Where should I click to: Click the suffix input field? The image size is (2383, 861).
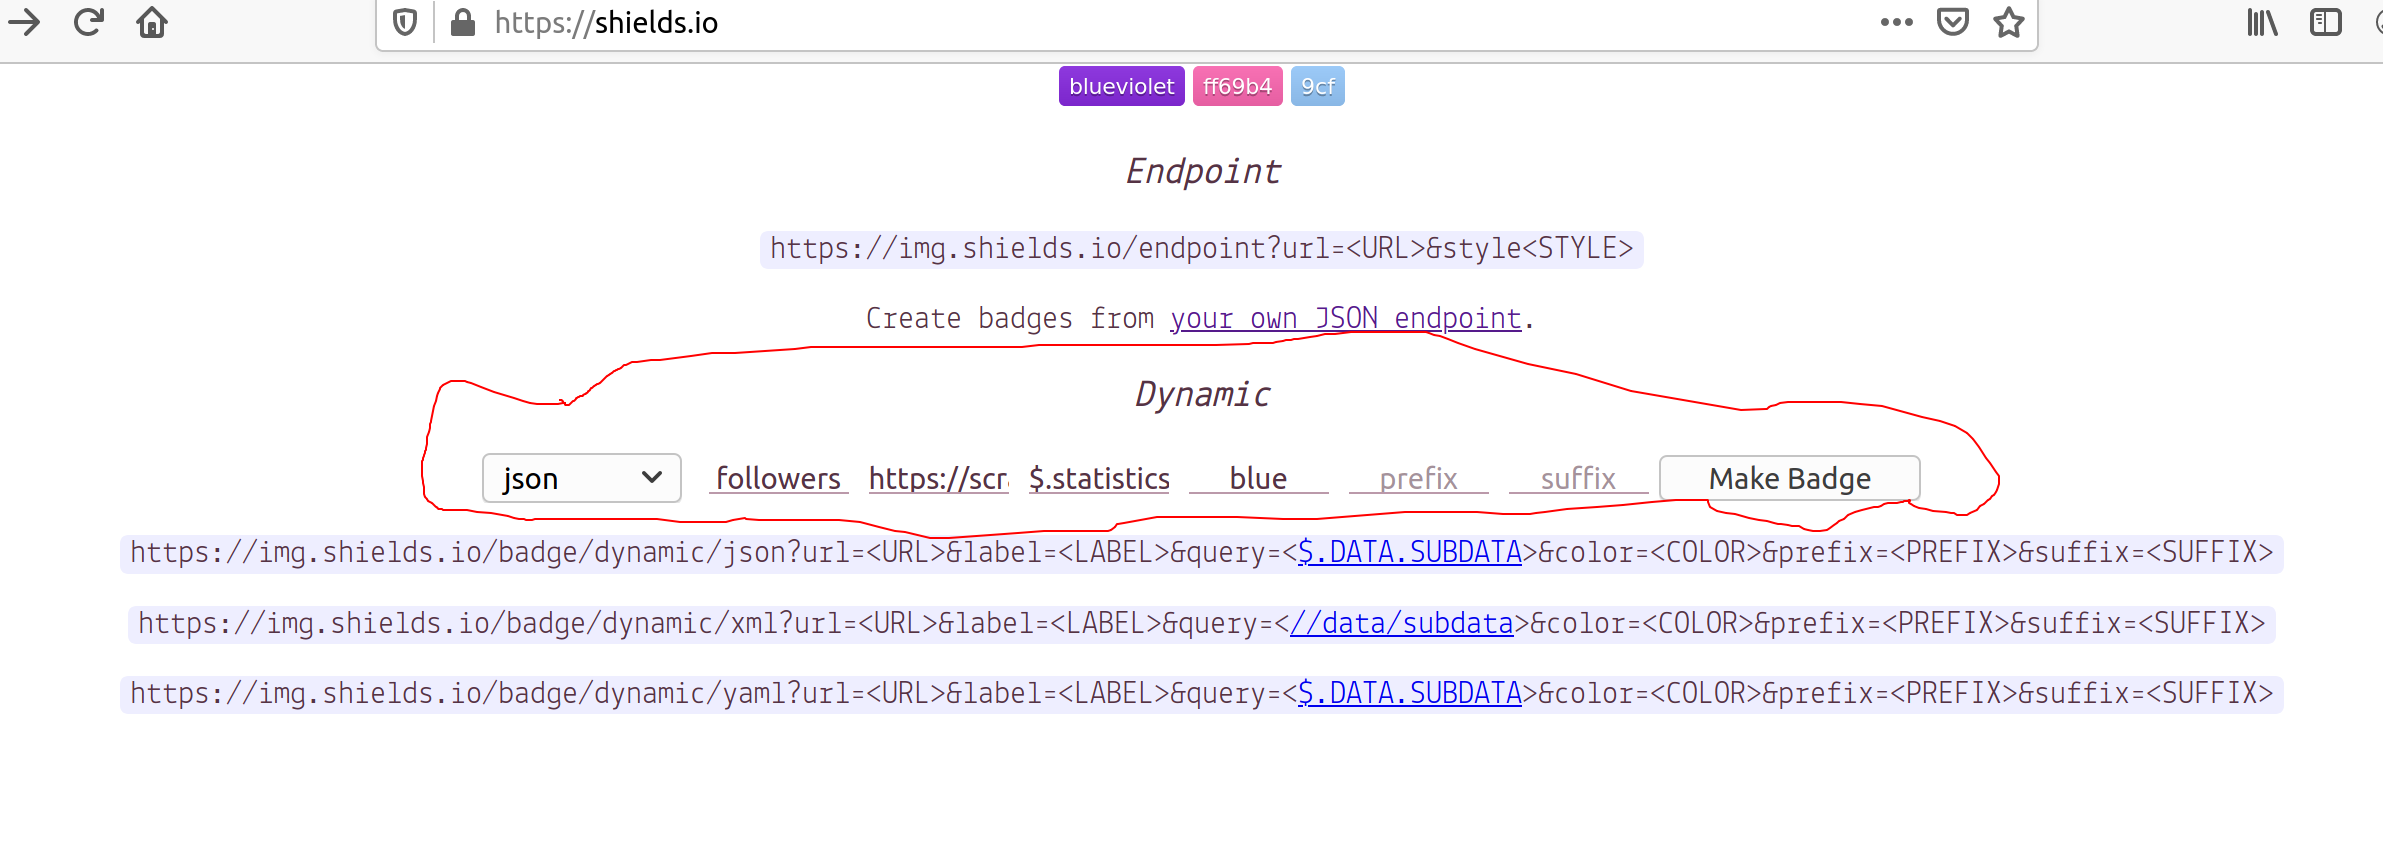click(1578, 478)
